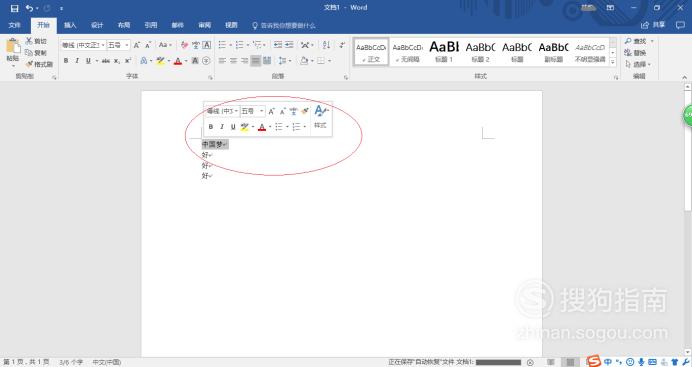Open the mini toolbar font size dropdown
This screenshot has width=692, height=367.
[x=261, y=111]
